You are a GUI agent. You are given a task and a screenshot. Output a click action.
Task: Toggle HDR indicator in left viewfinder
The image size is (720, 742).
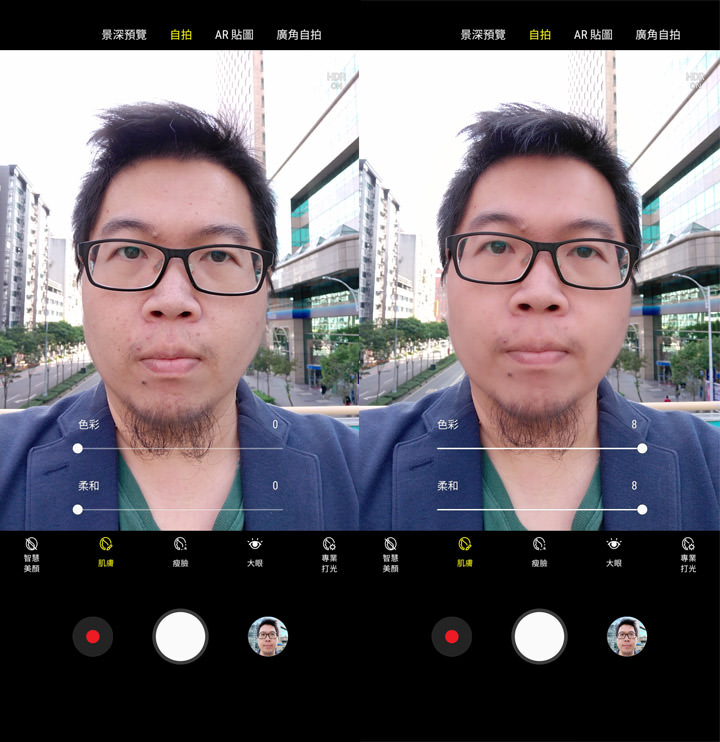pos(337,80)
